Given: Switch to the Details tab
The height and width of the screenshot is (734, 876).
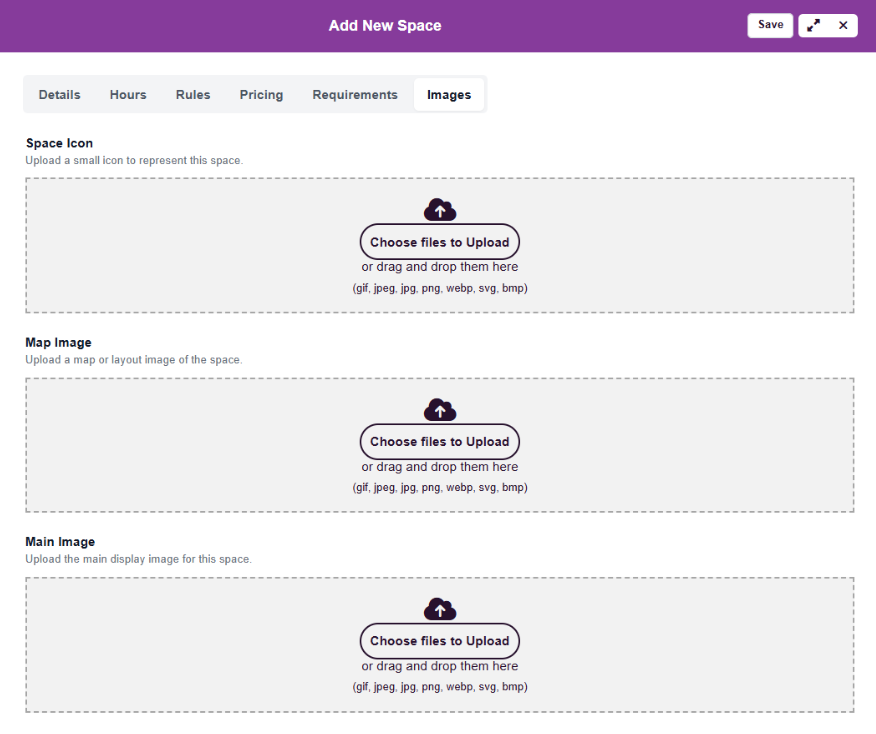Looking at the screenshot, I should coord(59,95).
